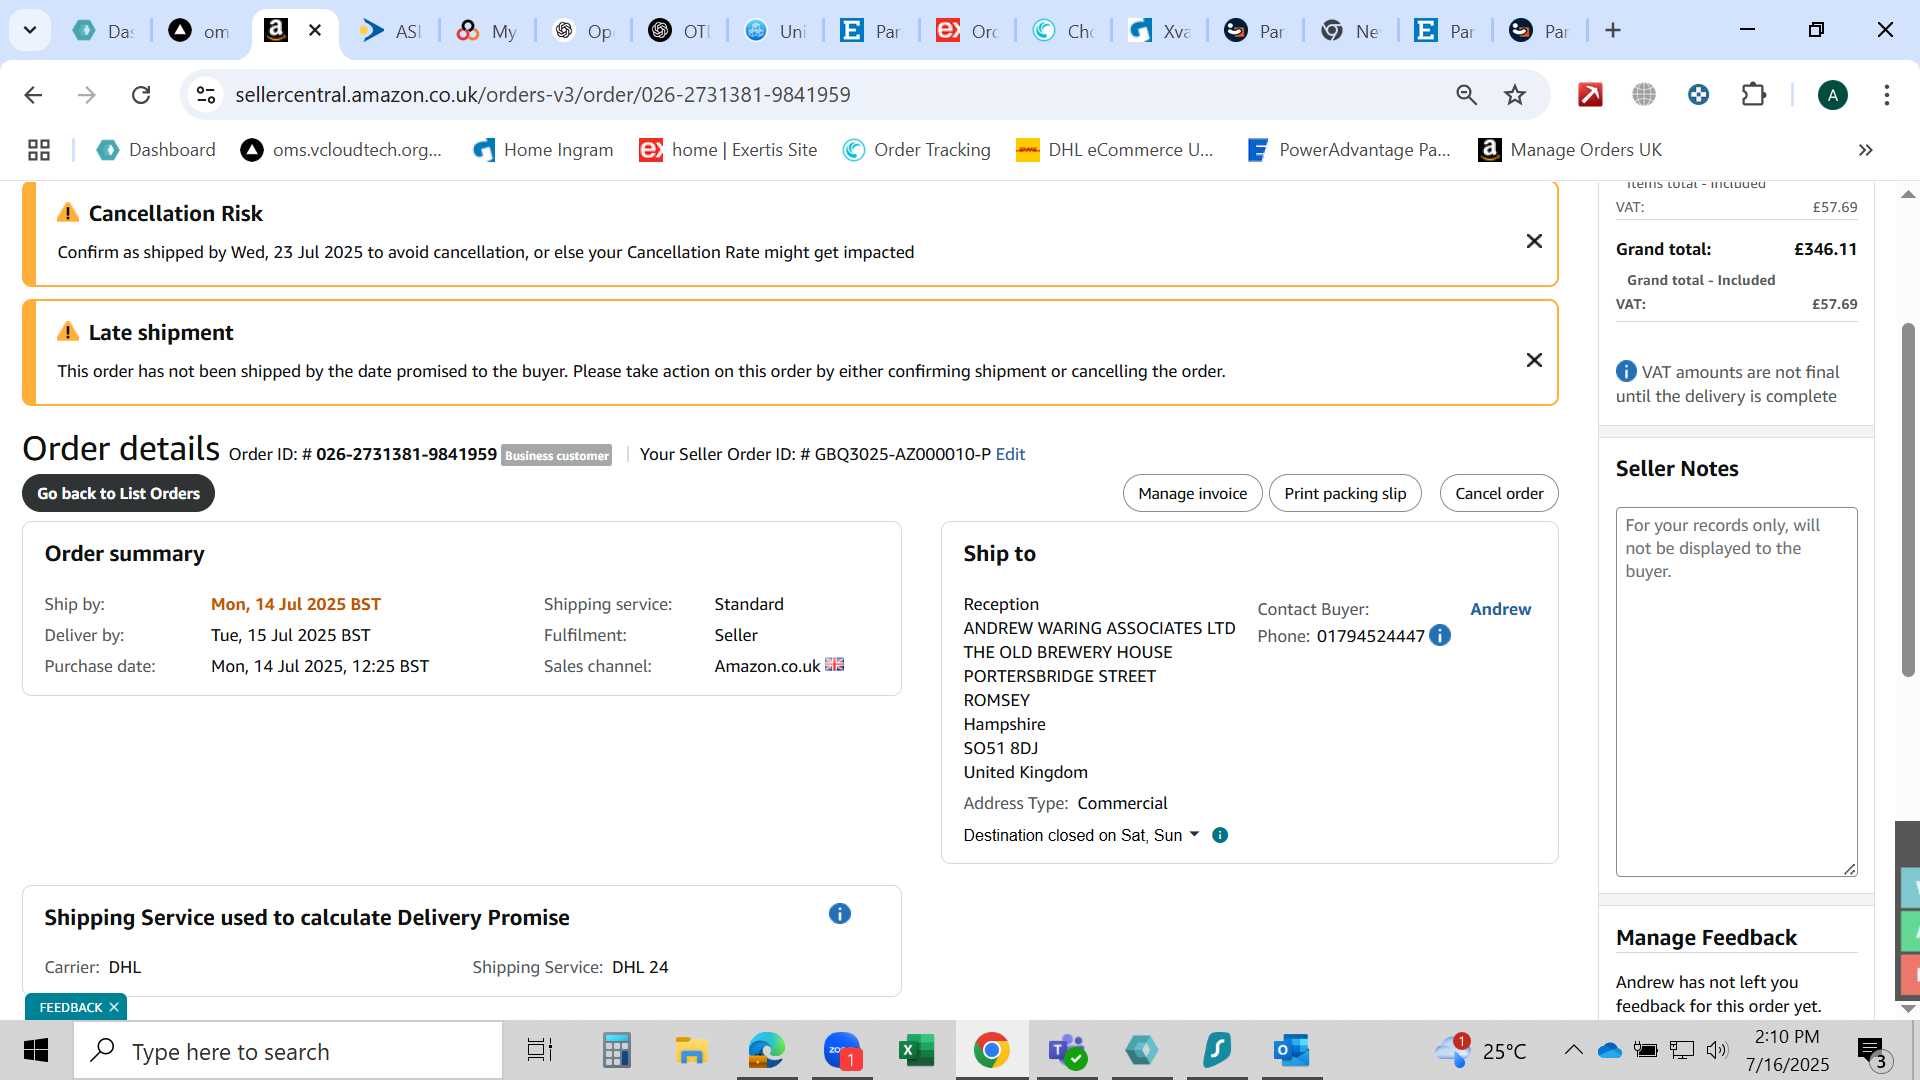Open the DHL eCommerce bookmark
Viewport: 1920px width, 1080px height.
coord(1114,150)
